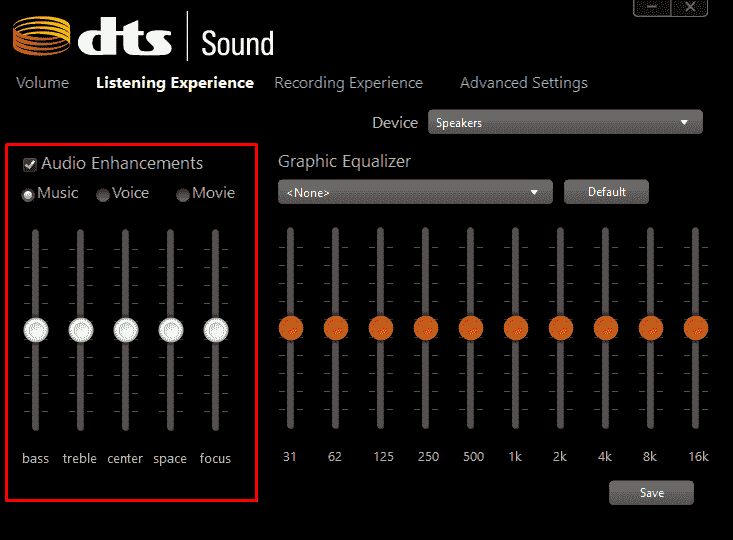This screenshot has height=540, width=733.
Task: Disable the Audio Enhancements checkbox
Action: pyautogui.click(x=30, y=164)
